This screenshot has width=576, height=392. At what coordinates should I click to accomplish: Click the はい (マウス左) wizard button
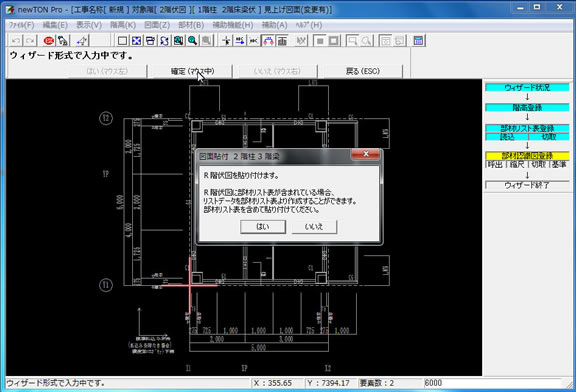point(107,71)
